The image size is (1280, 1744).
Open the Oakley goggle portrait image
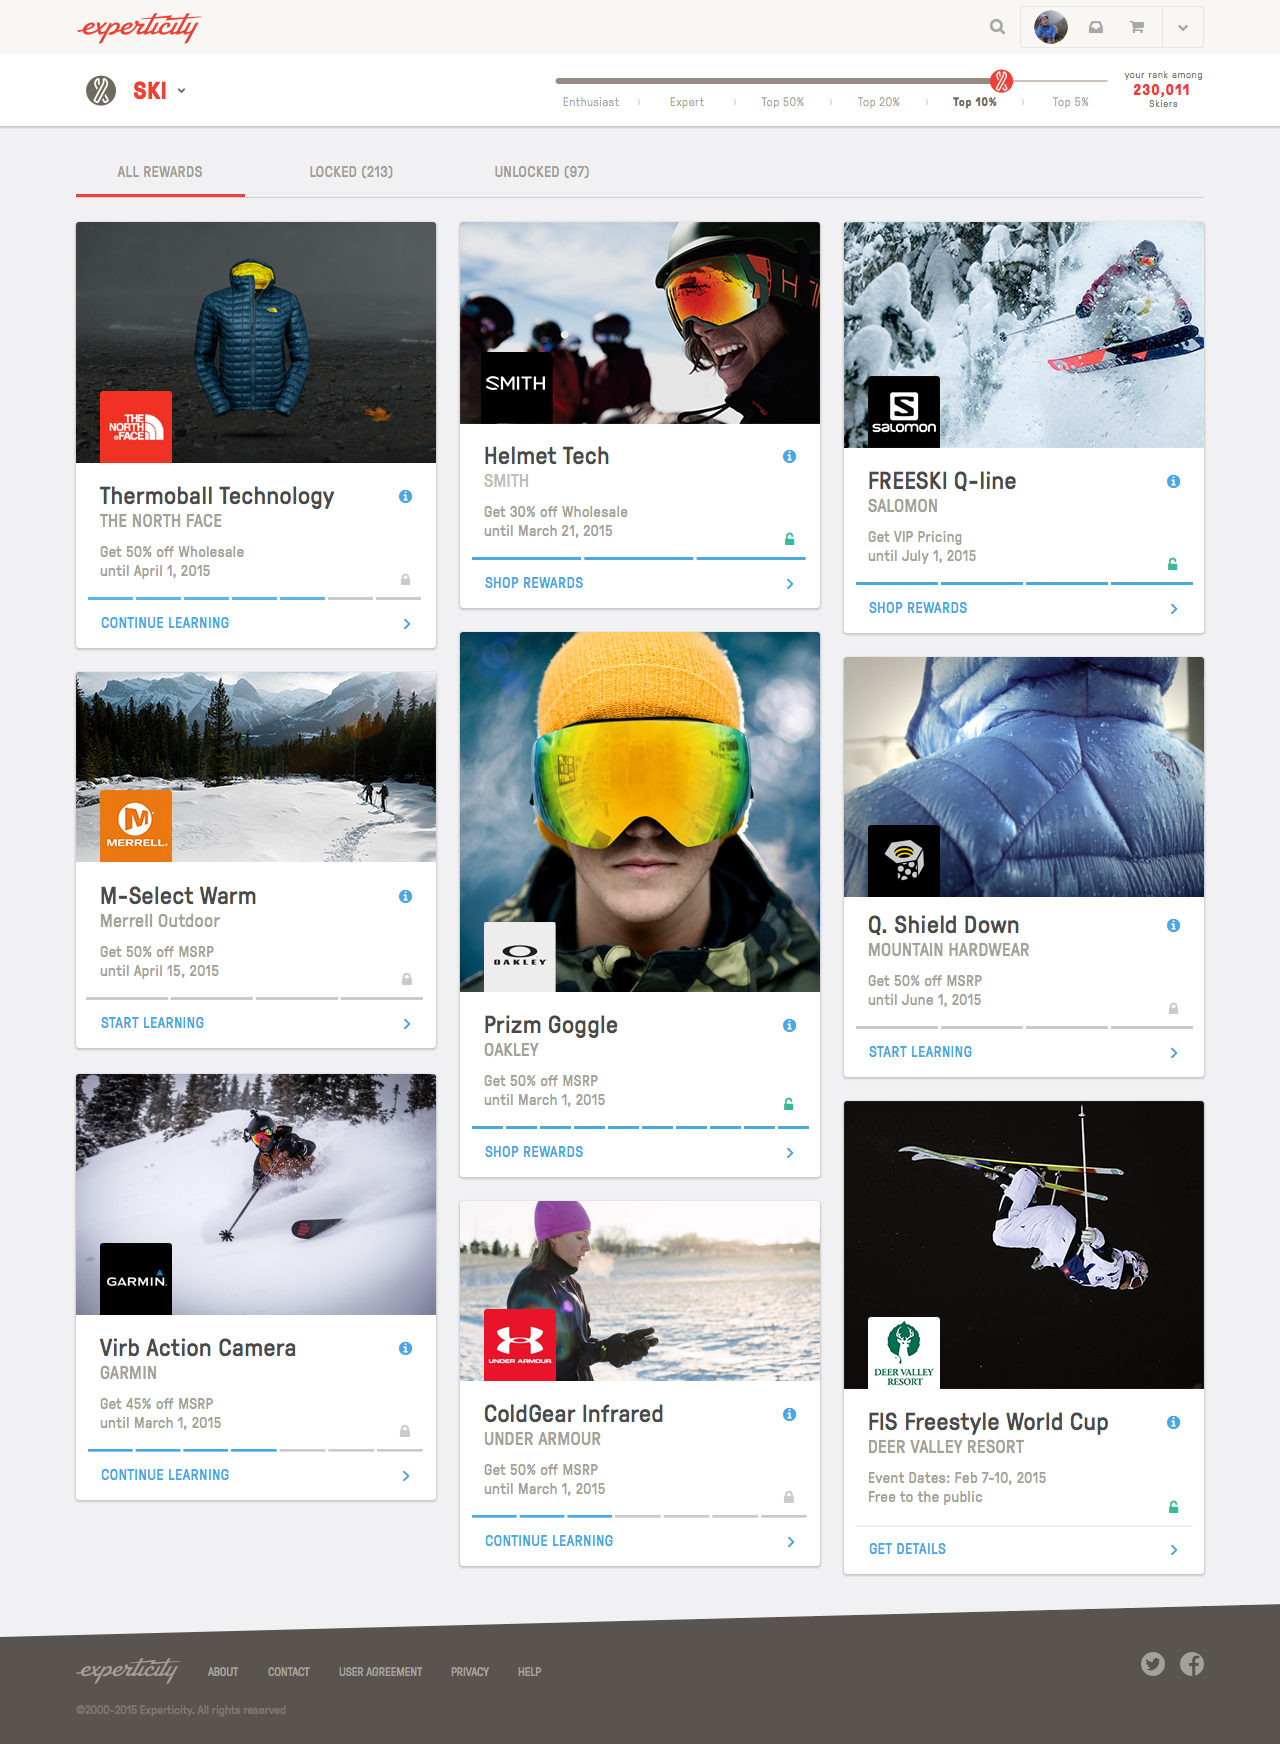pos(640,812)
